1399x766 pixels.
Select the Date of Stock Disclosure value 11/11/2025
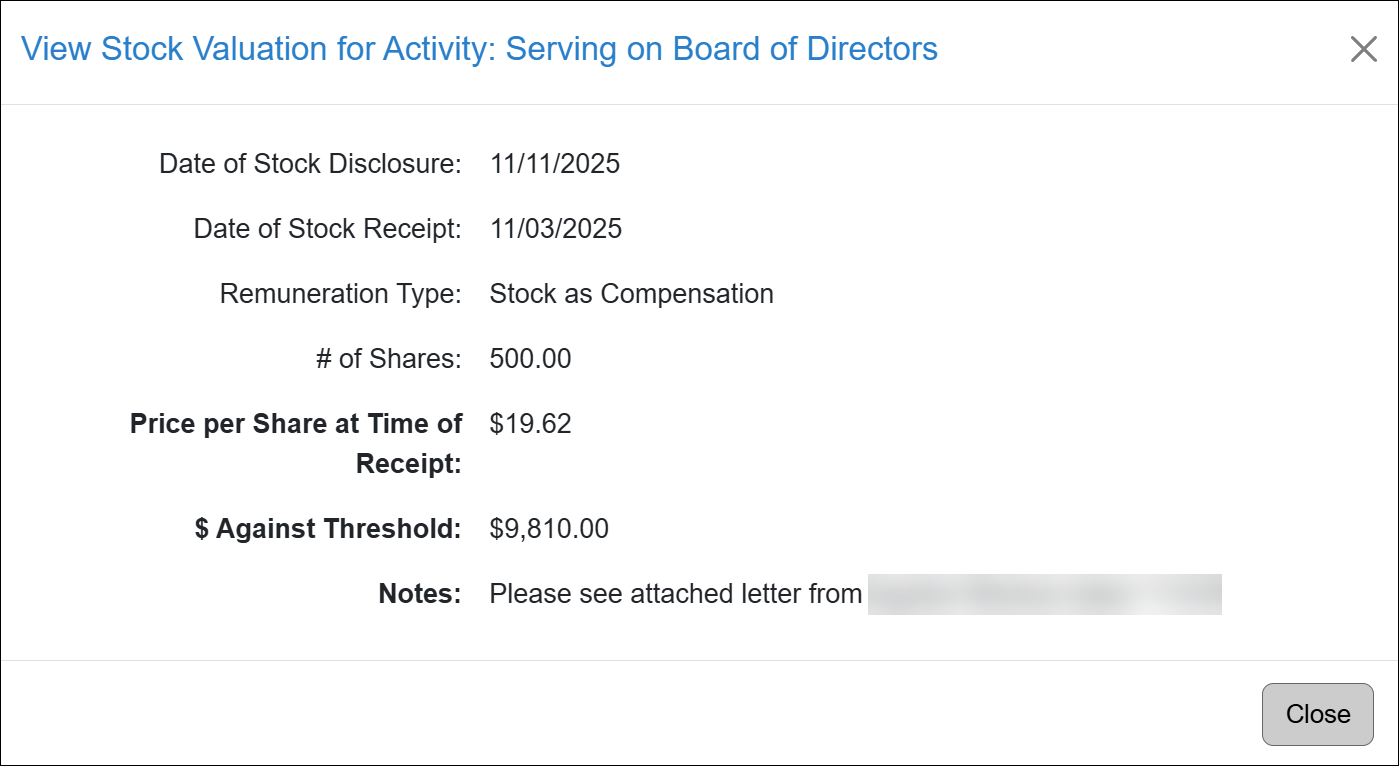point(554,163)
